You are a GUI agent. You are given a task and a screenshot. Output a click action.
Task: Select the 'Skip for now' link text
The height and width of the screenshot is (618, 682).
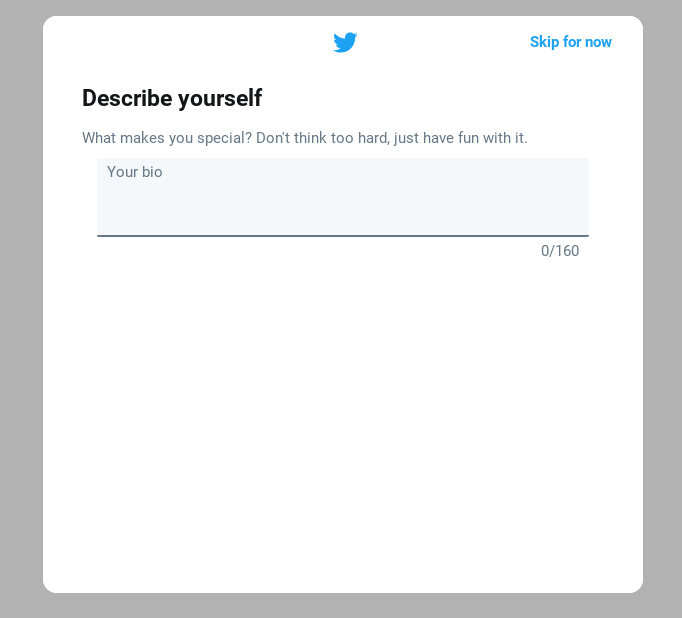pyautogui.click(x=571, y=42)
